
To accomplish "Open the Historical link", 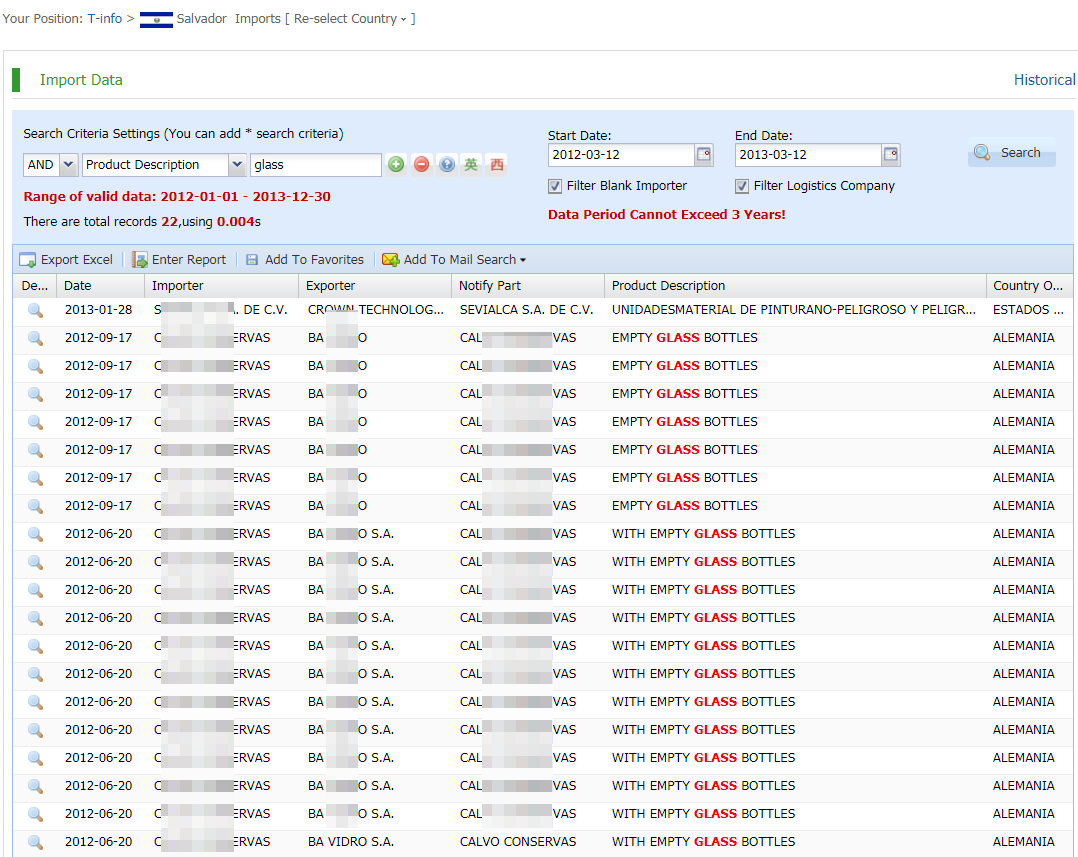I will [1044, 80].
